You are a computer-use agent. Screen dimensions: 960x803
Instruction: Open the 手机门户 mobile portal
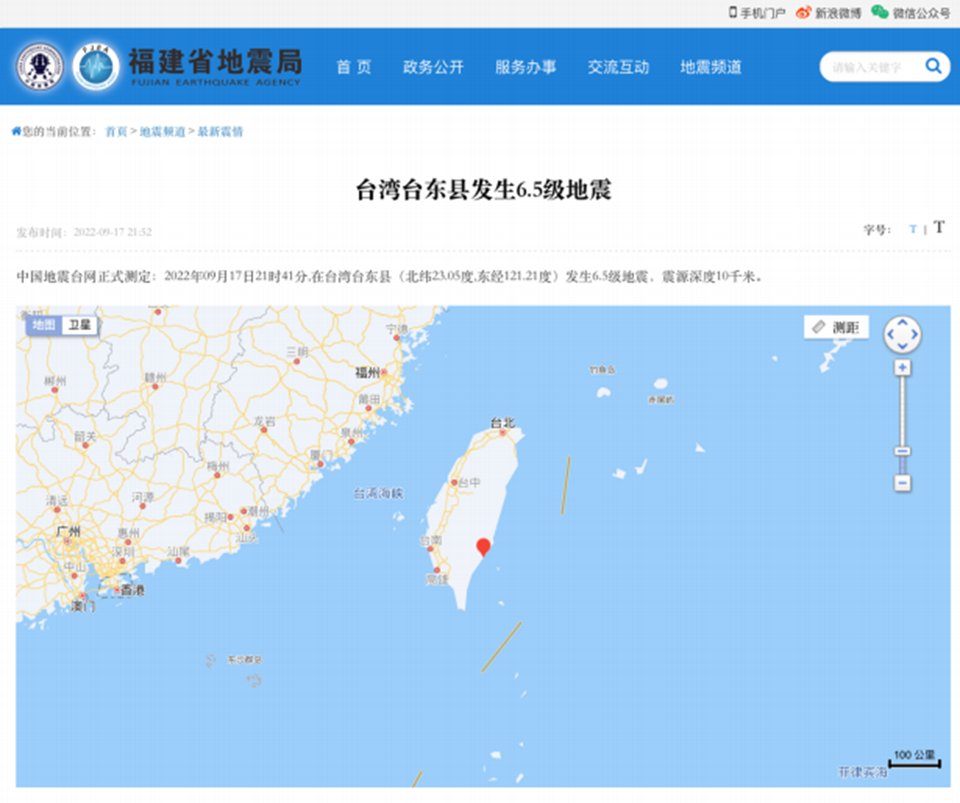757,13
